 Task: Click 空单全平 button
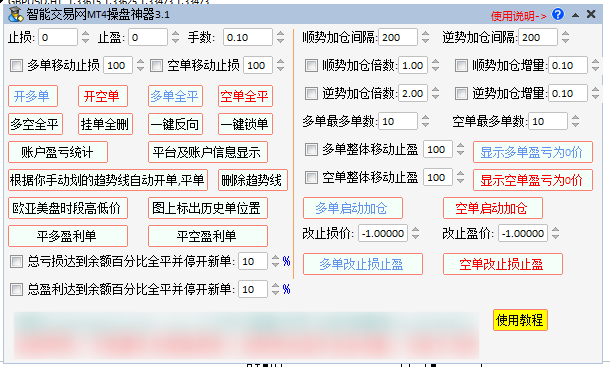click(x=245, y=96)
